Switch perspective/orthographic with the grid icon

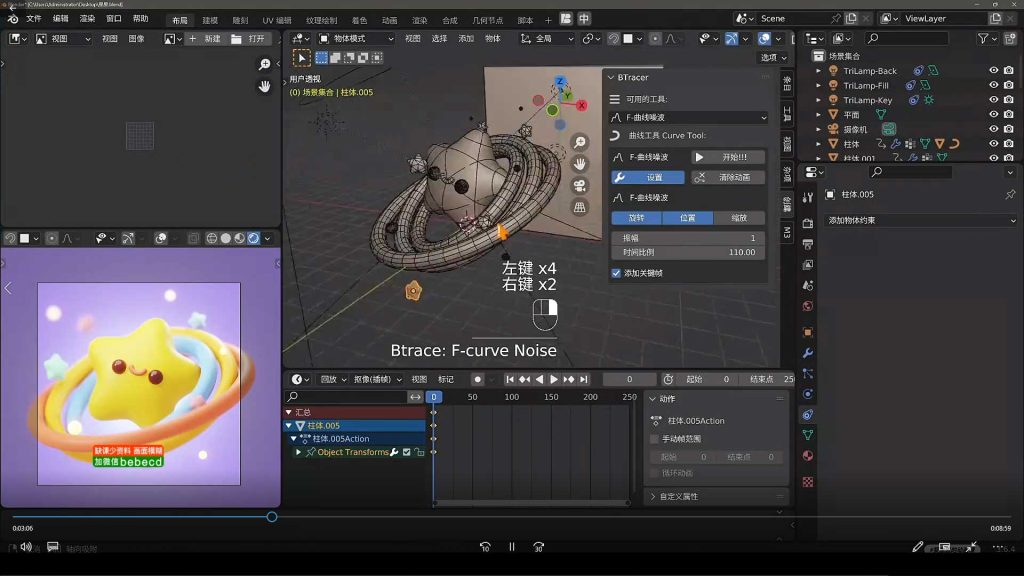pyautogui.click(x=580, y=207)
